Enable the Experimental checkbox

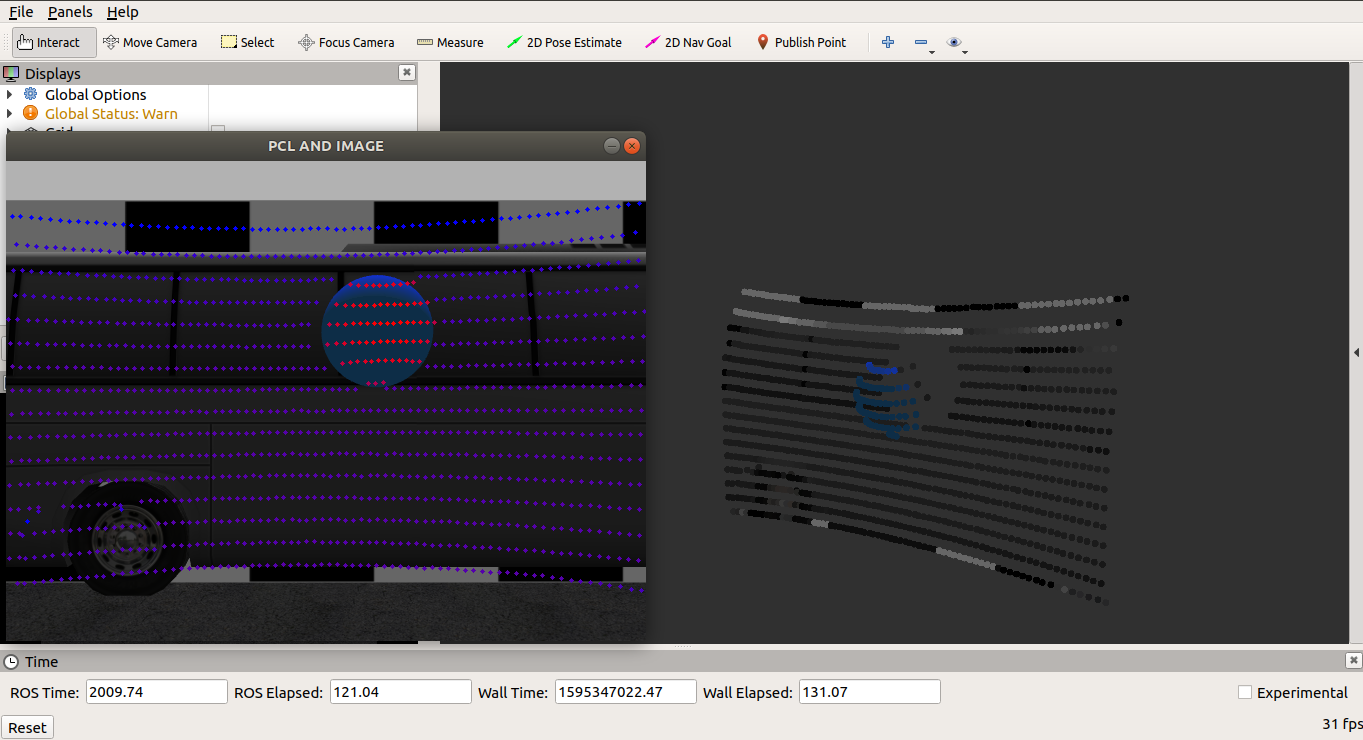(1245, 692)
